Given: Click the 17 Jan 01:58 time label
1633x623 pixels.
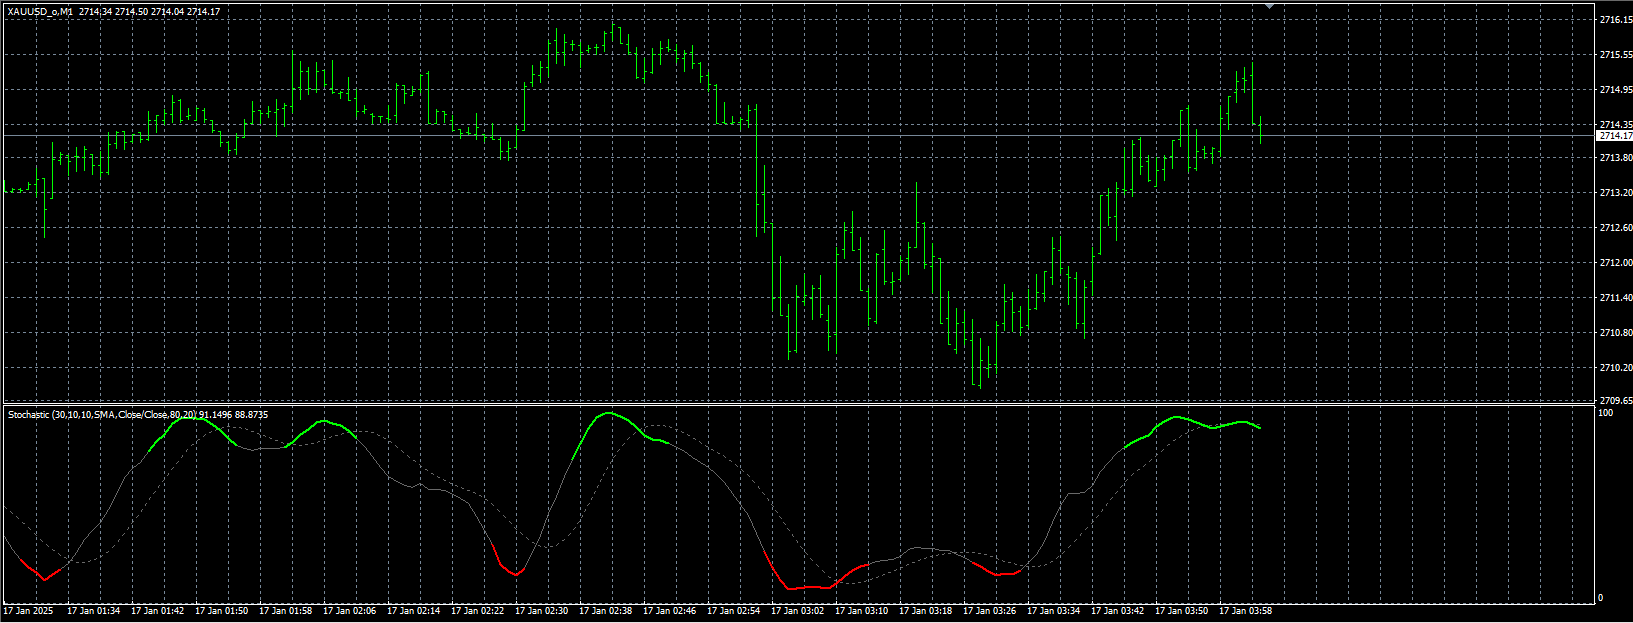Looking at the screenshot, I should click(285, 610).
